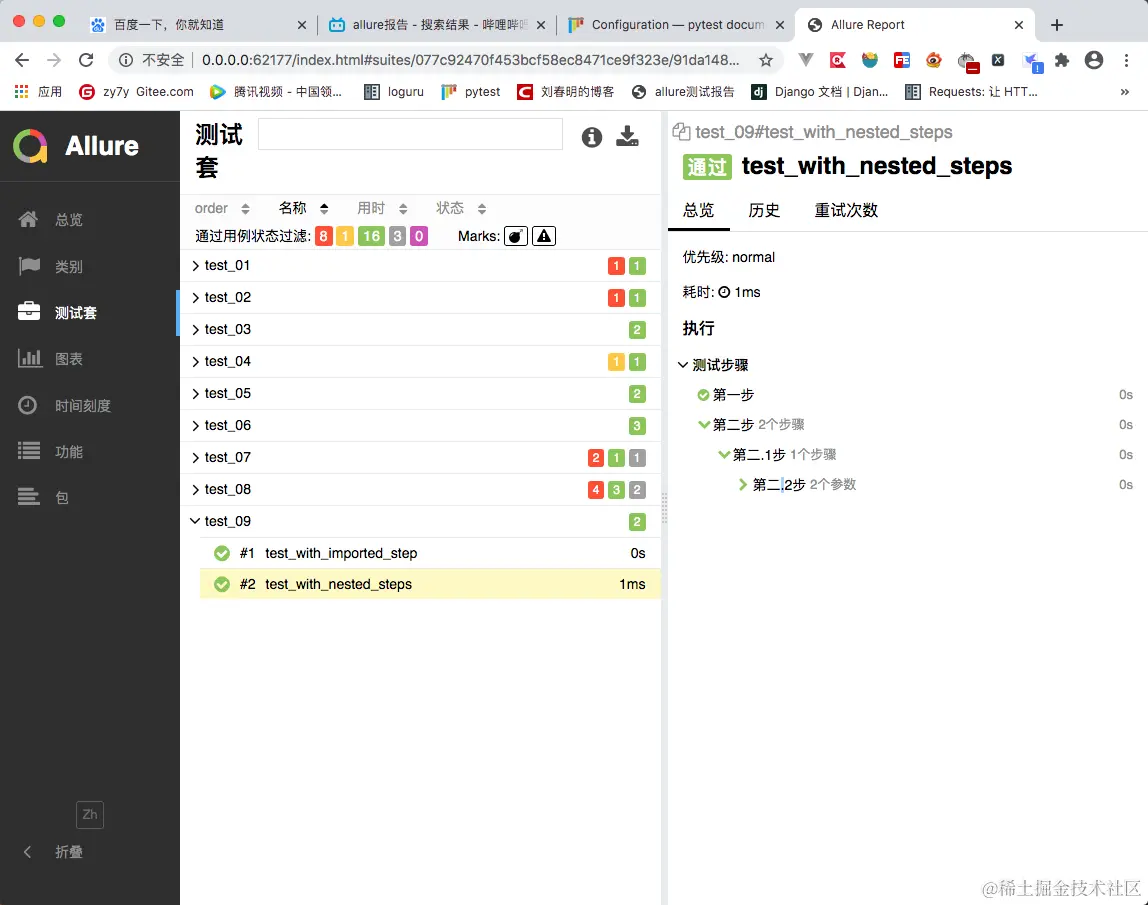Expand the test_01 suite
This screenshot has height=905, width=1148.
420,266
